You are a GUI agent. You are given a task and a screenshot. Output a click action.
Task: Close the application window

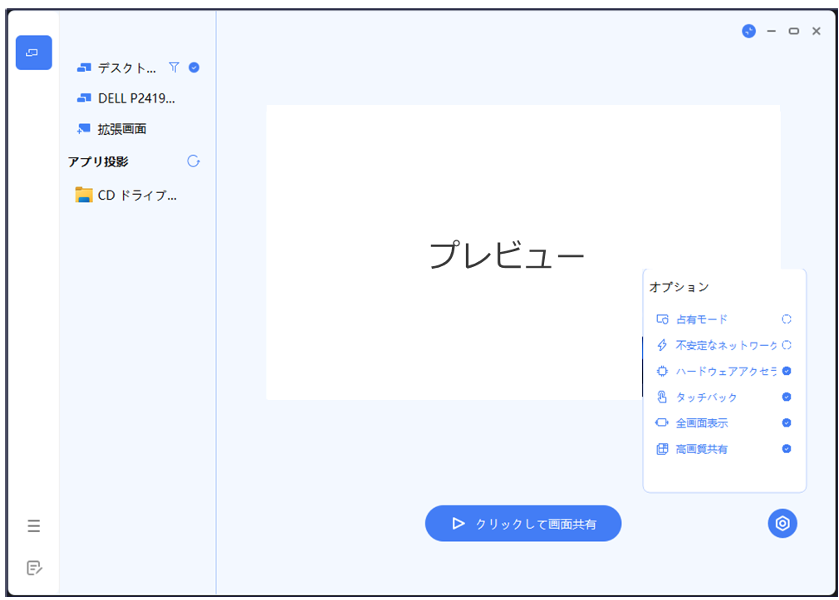(x=816, y=31)
